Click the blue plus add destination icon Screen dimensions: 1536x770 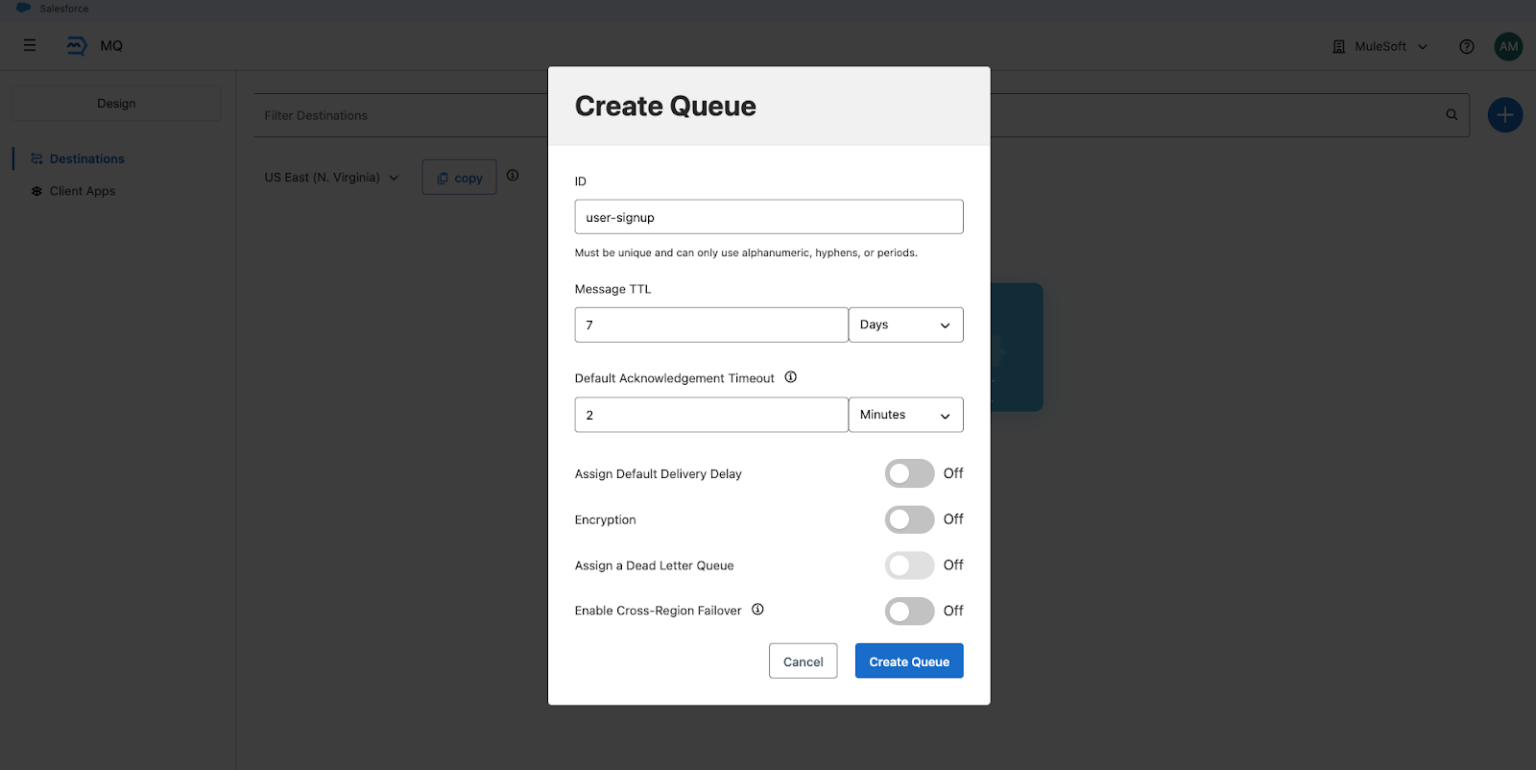pyautogui.click(x=1505, y=115)
